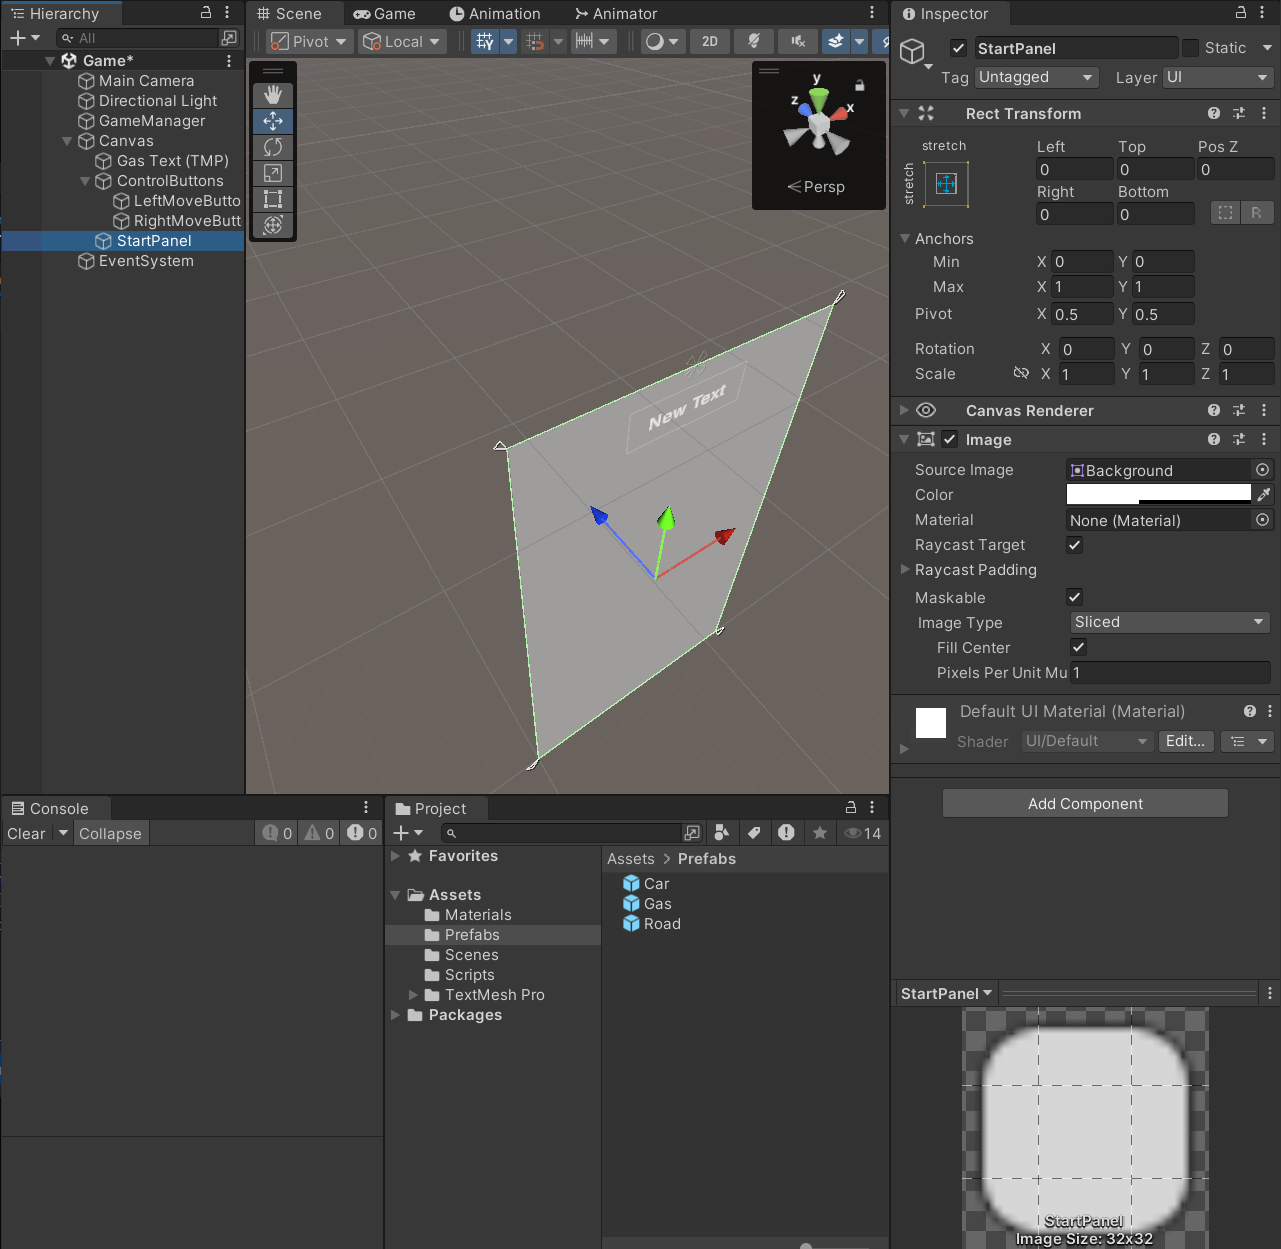Select the Car prefab asset
The width and height of the screenshot is (1281, 1249).
coord(646,884)
